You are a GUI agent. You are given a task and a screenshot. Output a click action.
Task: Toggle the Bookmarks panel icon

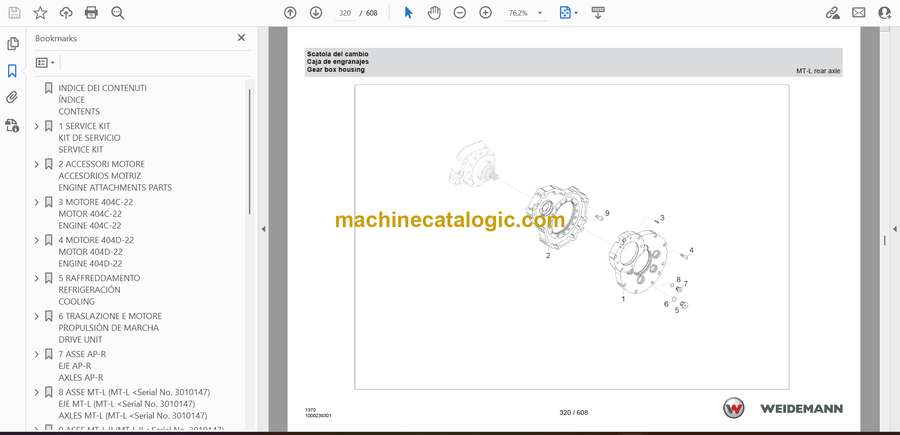pos(12,71)
